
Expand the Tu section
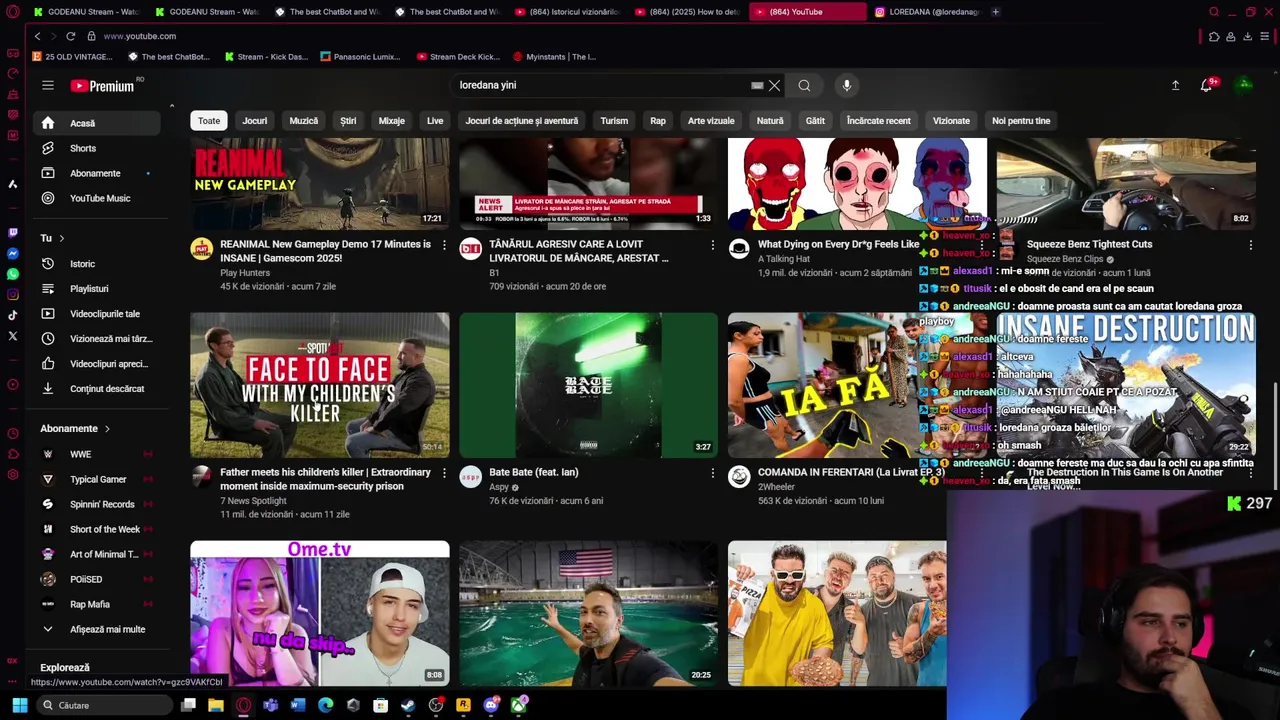pos(61,238)
